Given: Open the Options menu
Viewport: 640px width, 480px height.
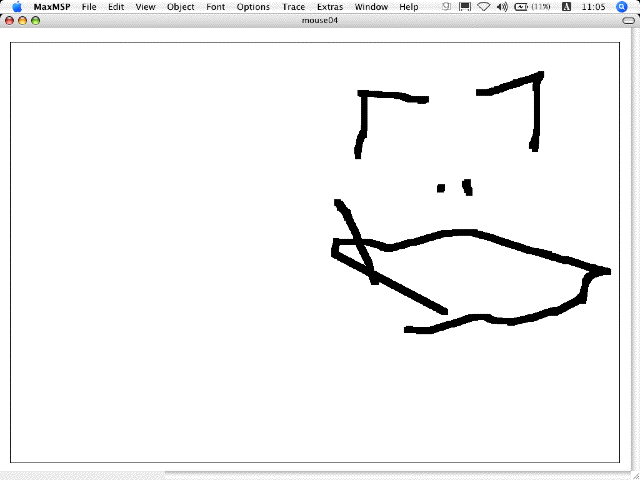Looking at the screenshot, I should 253,7.
